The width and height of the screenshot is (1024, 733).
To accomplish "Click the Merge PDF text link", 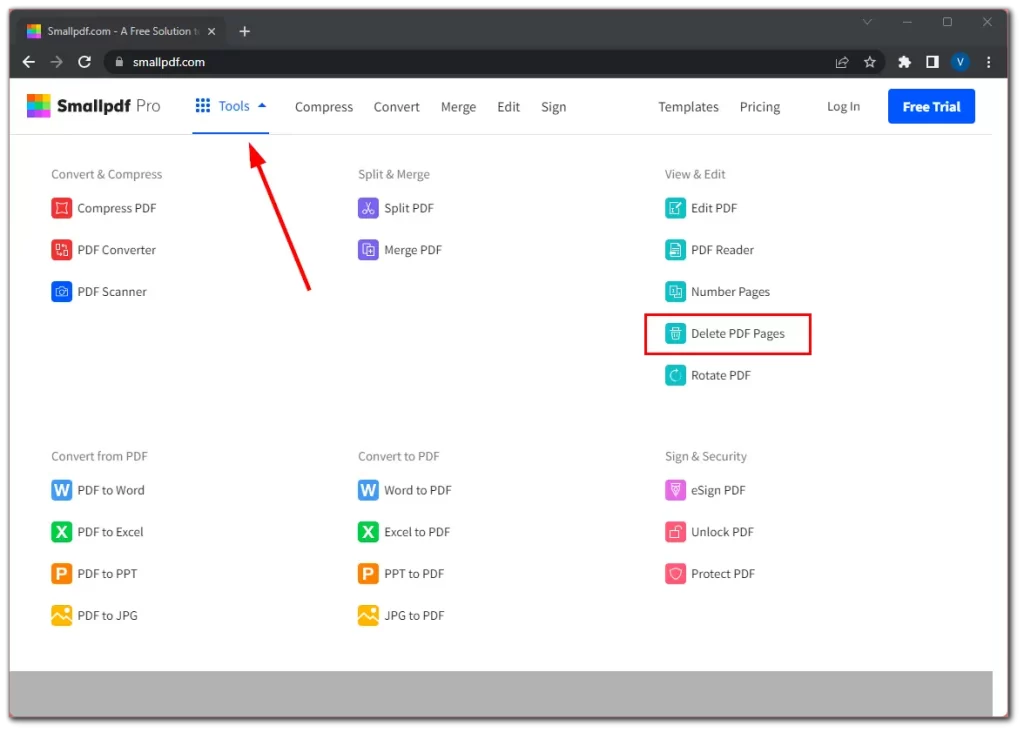I will pos(413,250).
